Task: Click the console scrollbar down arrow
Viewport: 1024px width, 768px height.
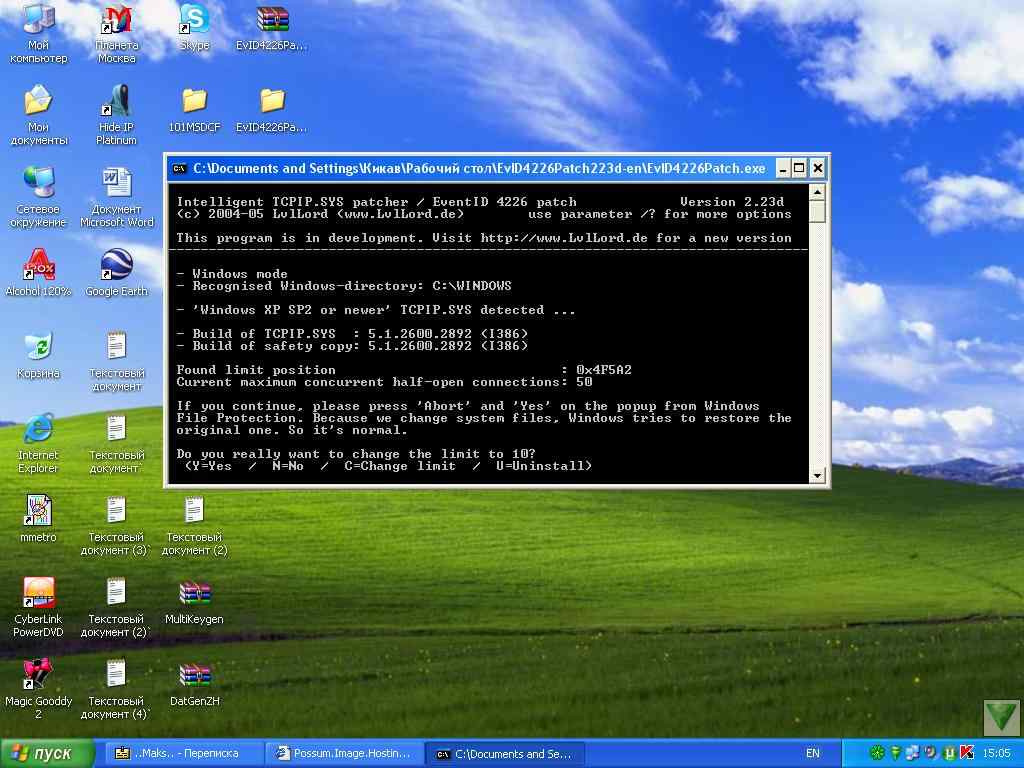Action: point(817,475)
